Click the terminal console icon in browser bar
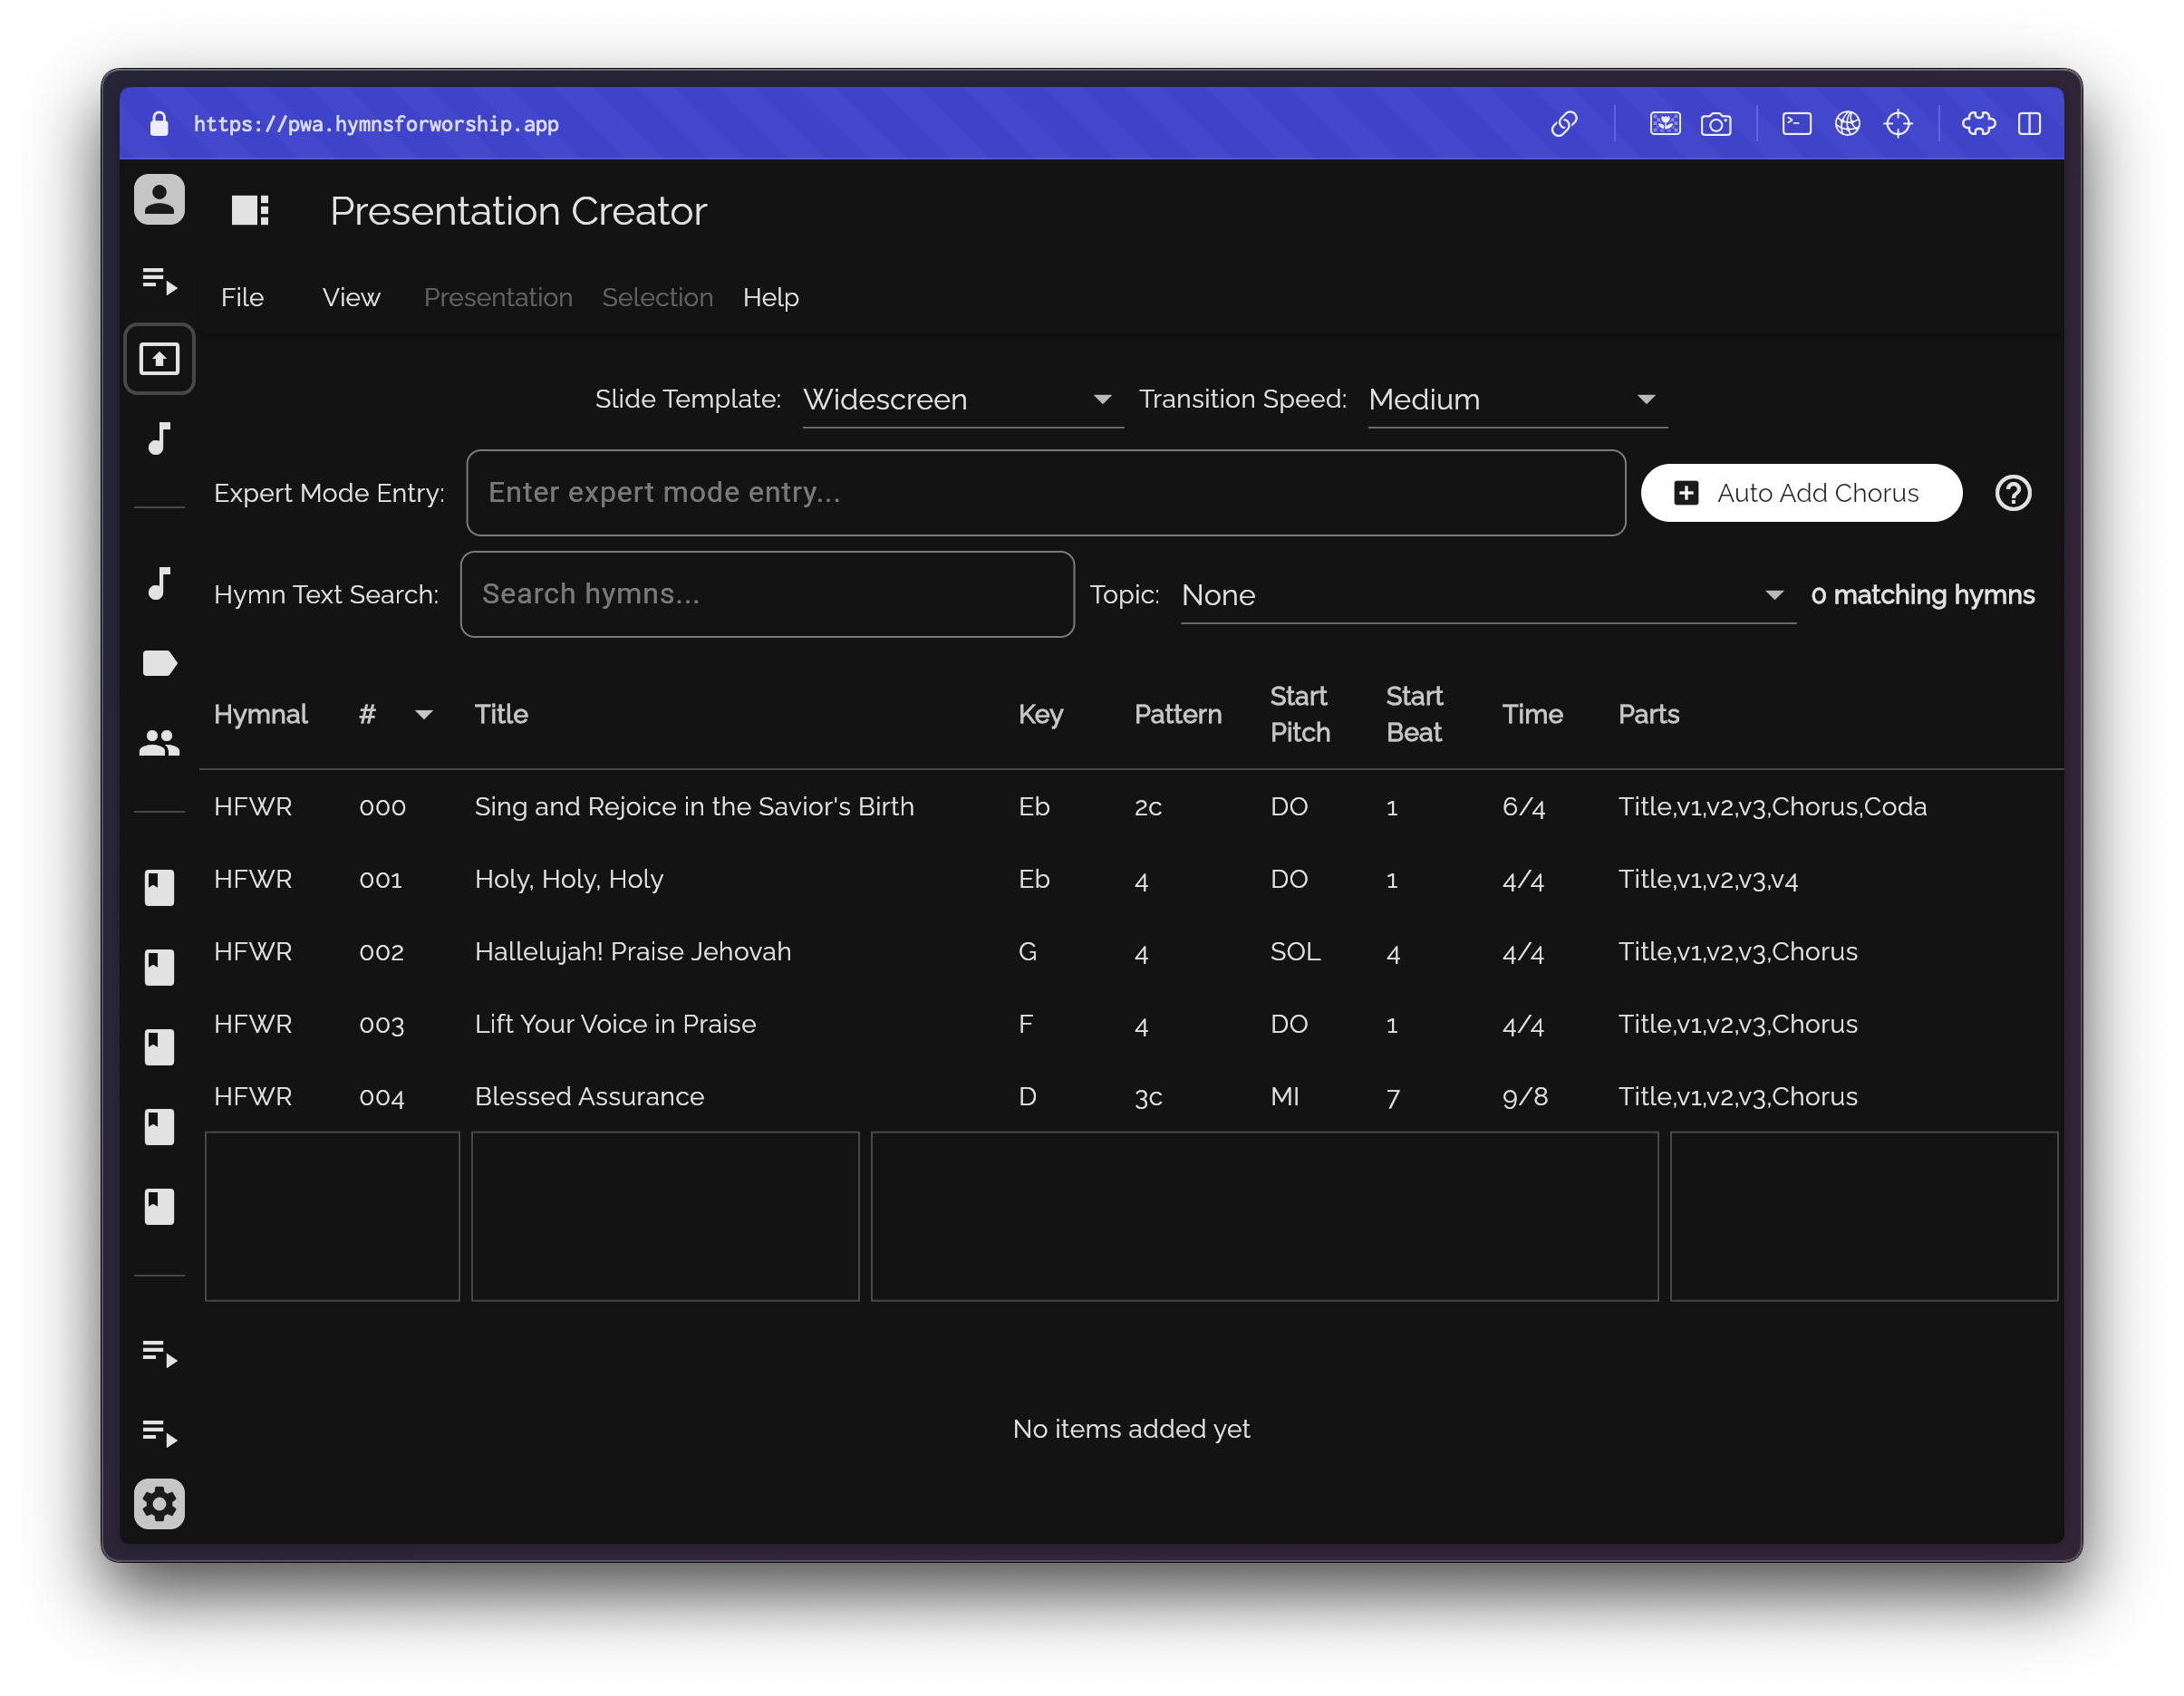2184x1696 pixels. click(1796, 124)
